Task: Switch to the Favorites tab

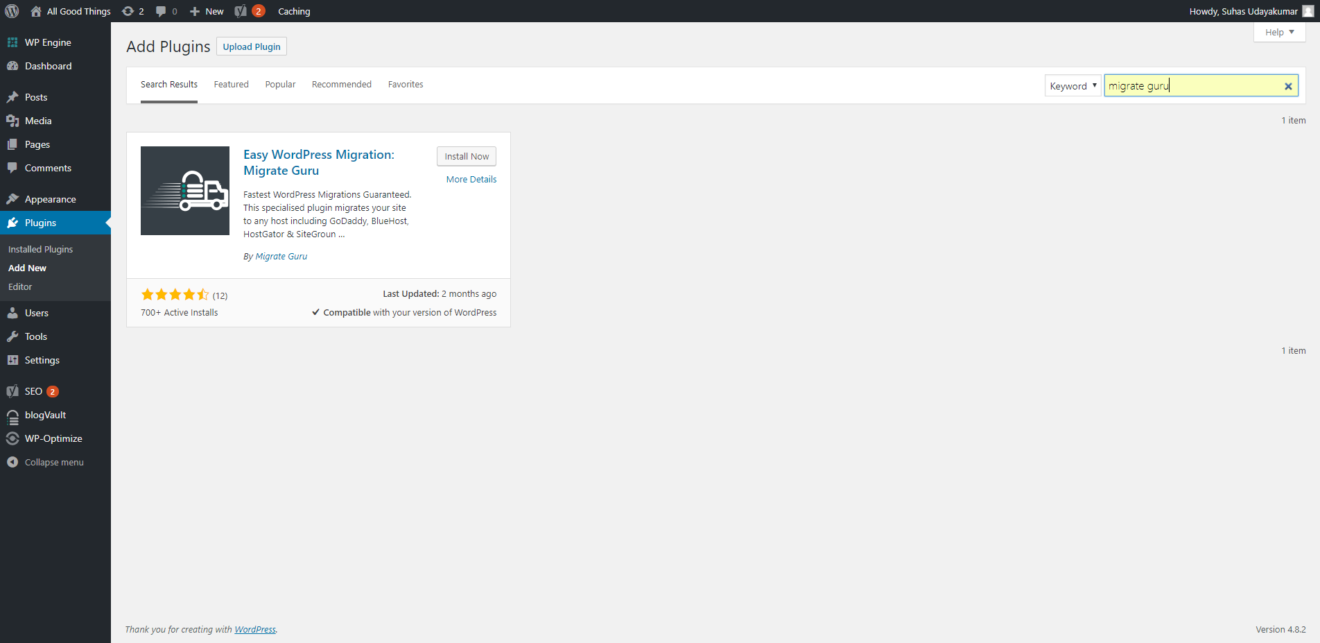Action: click(x=405, y=85)
